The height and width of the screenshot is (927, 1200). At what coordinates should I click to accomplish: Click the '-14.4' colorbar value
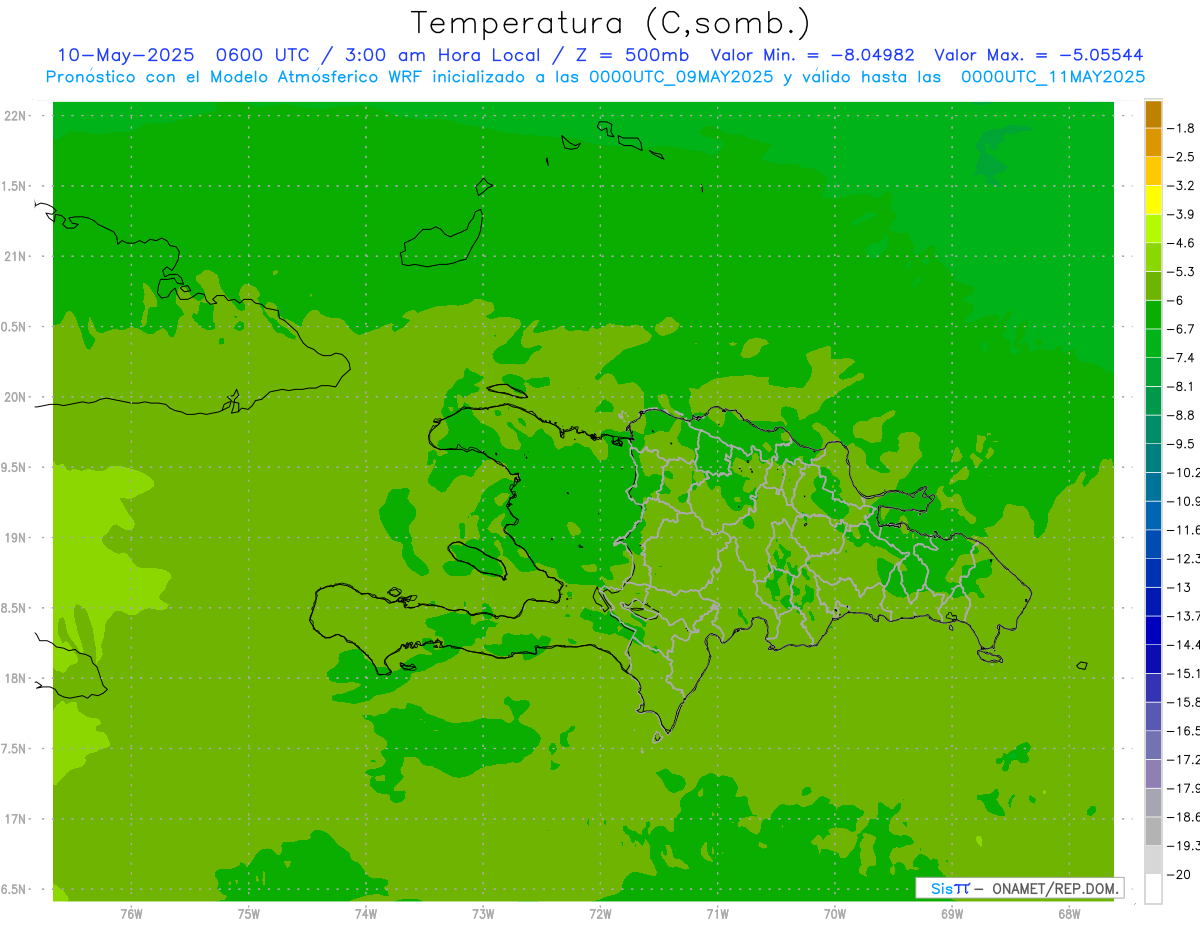point(1184,645)
